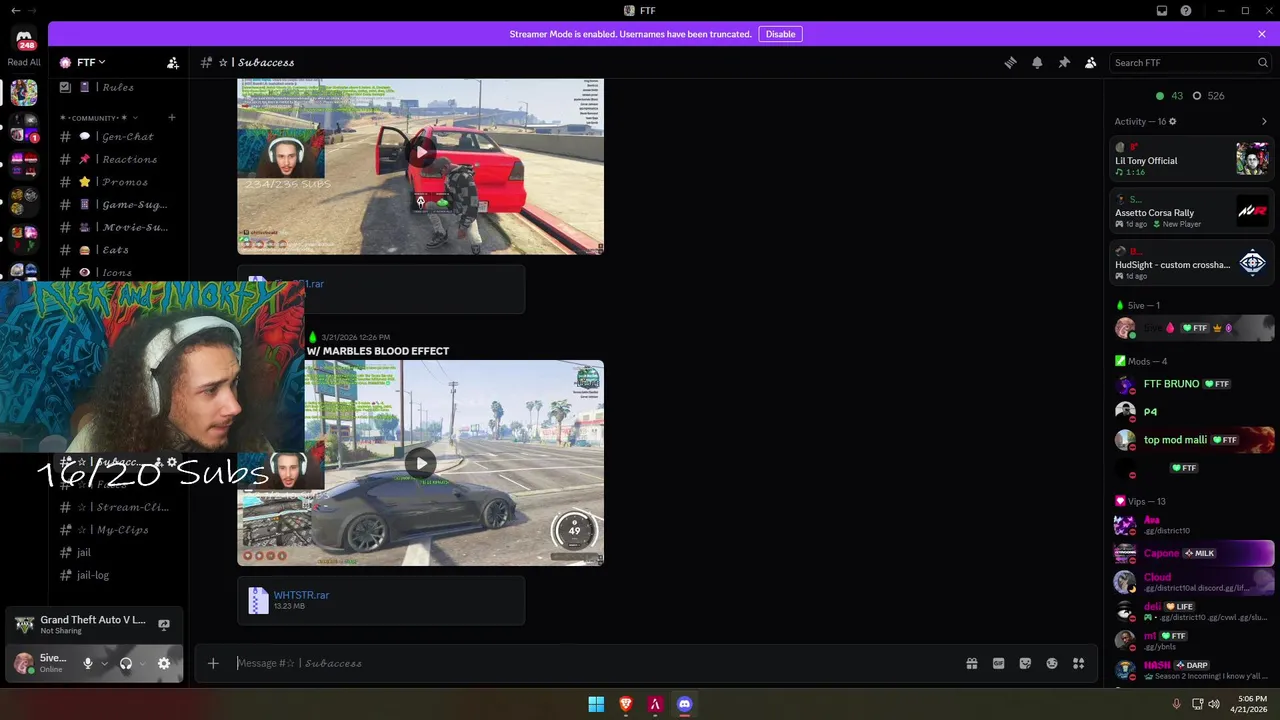Click the share screen icon for GTA V
This screenshot has width=1280, height=720.
tap(164, 625)
